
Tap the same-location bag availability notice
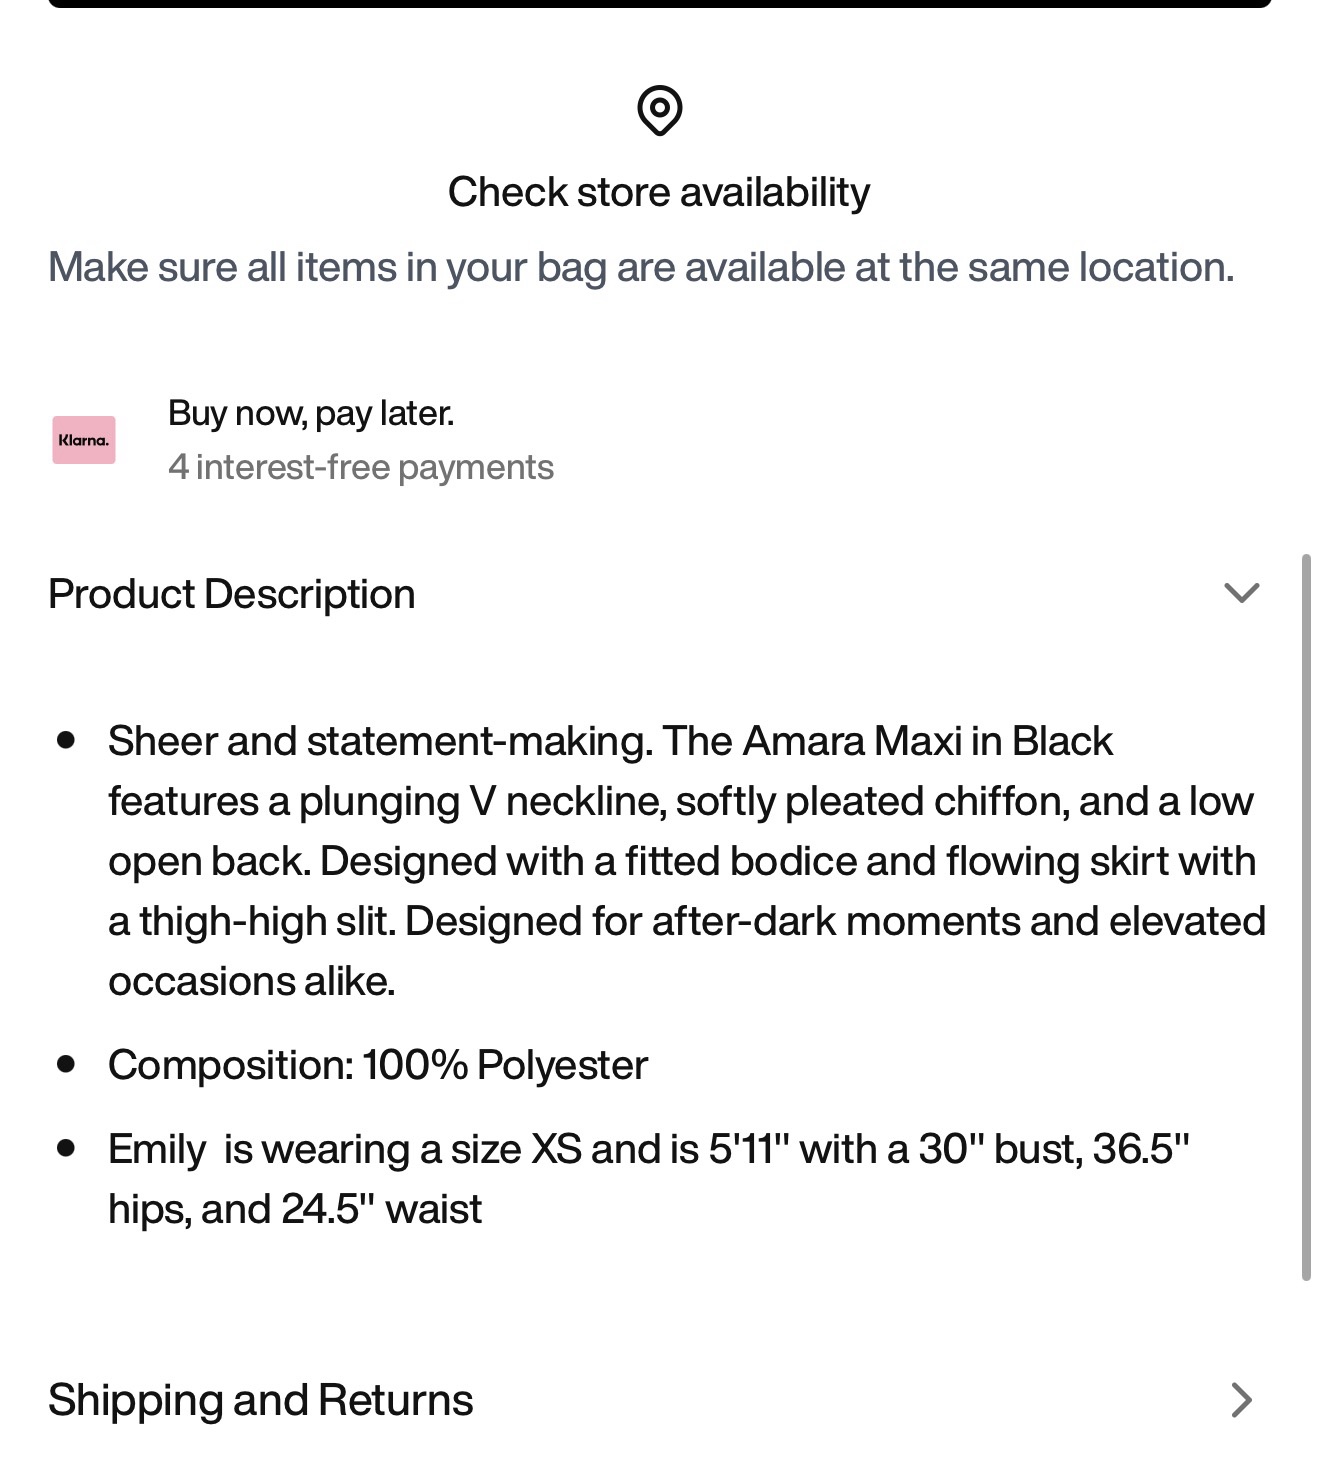coord(641,267)
